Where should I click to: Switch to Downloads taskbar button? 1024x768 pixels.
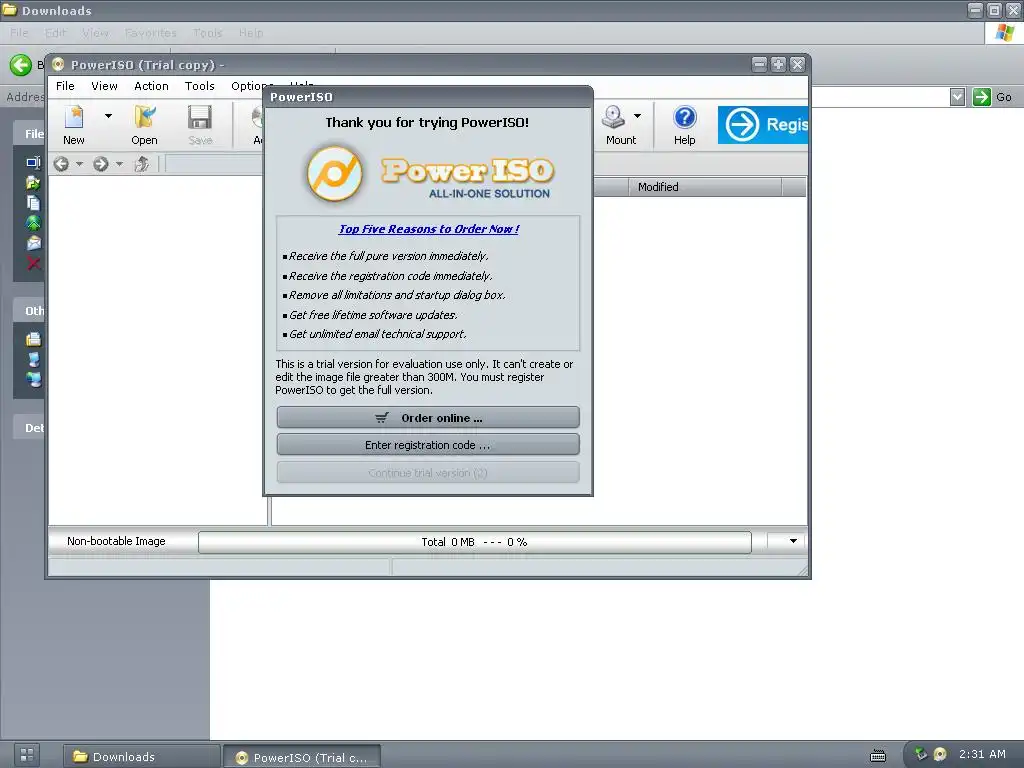click(142, 756)
